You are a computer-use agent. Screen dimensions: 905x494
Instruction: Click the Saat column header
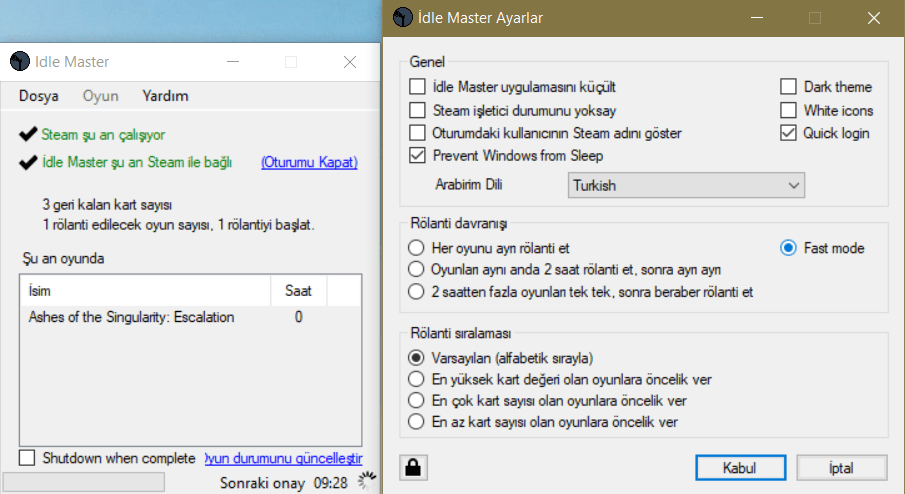click(298, 291)
